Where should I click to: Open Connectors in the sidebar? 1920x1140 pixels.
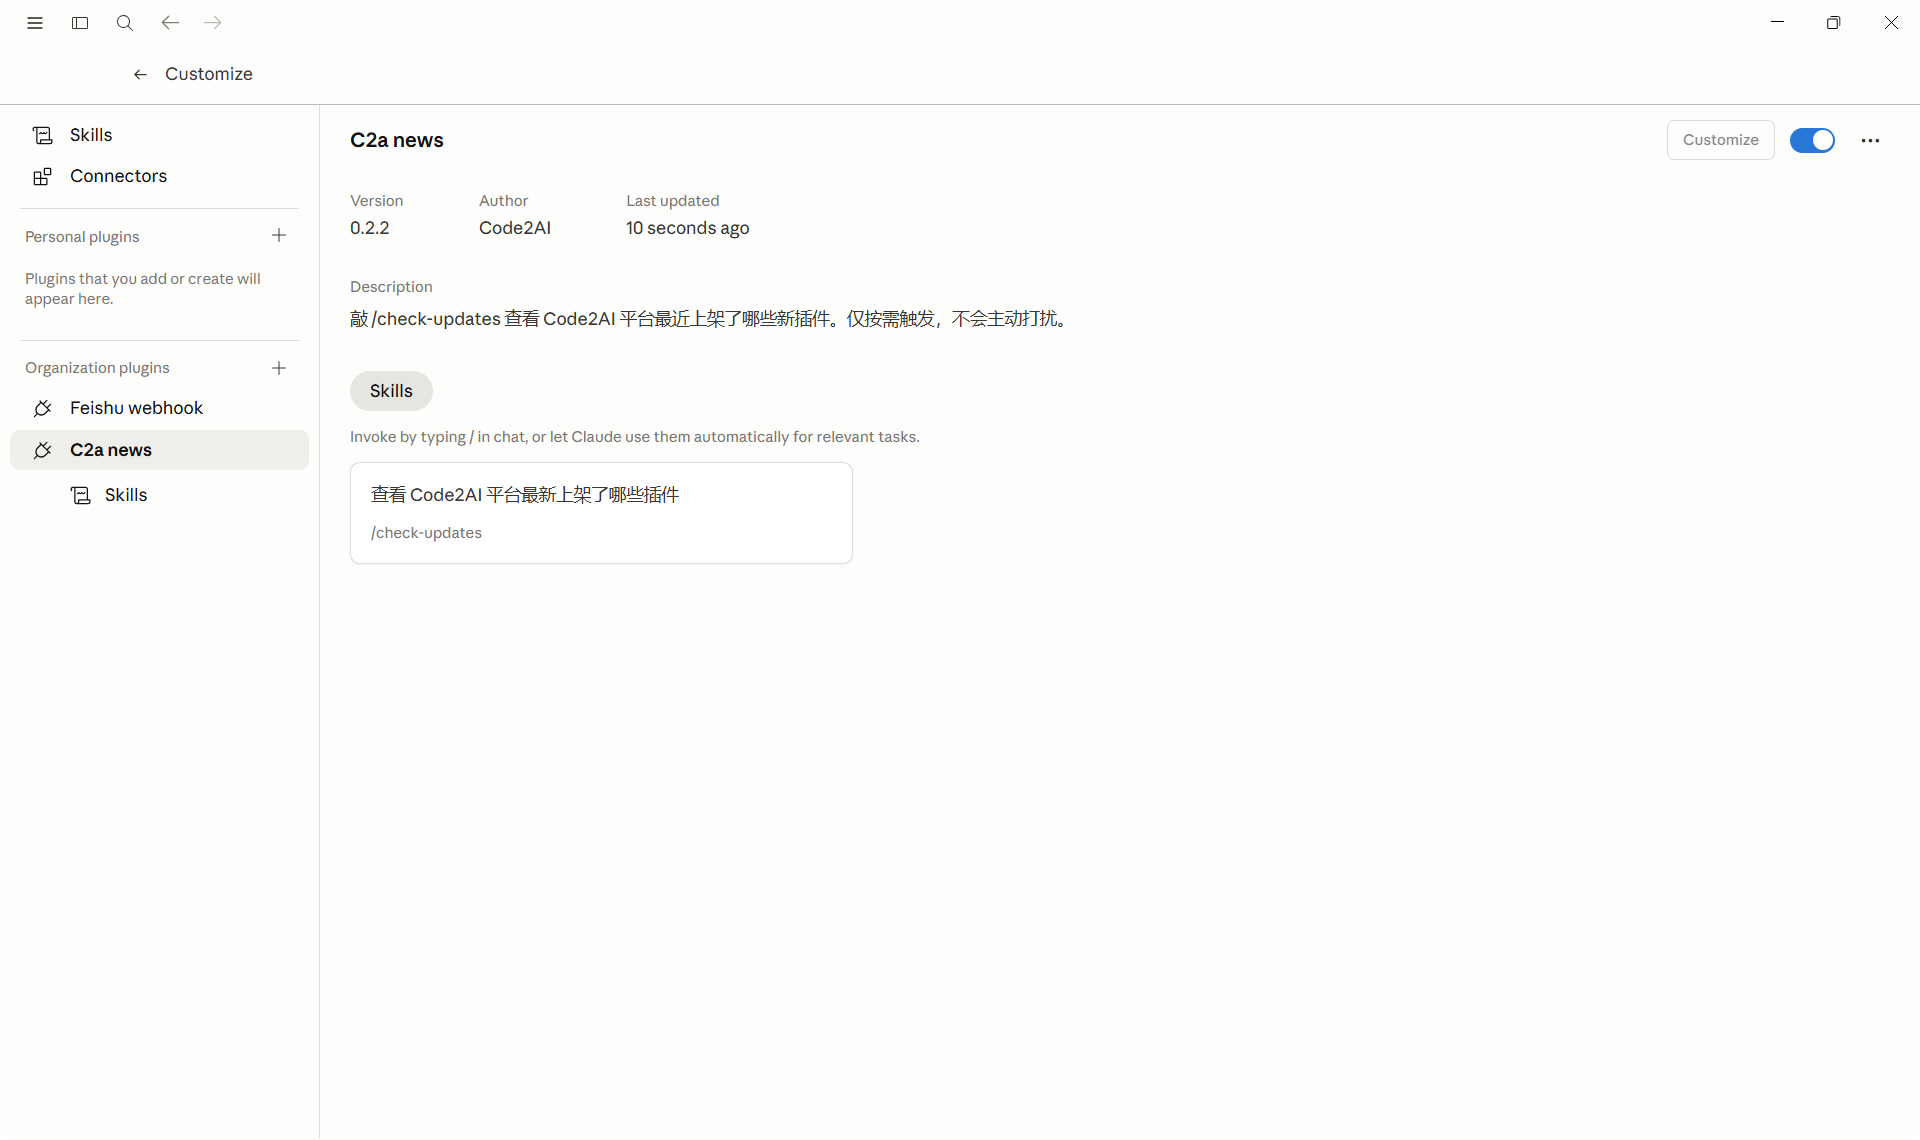click(x=160, y=176)
